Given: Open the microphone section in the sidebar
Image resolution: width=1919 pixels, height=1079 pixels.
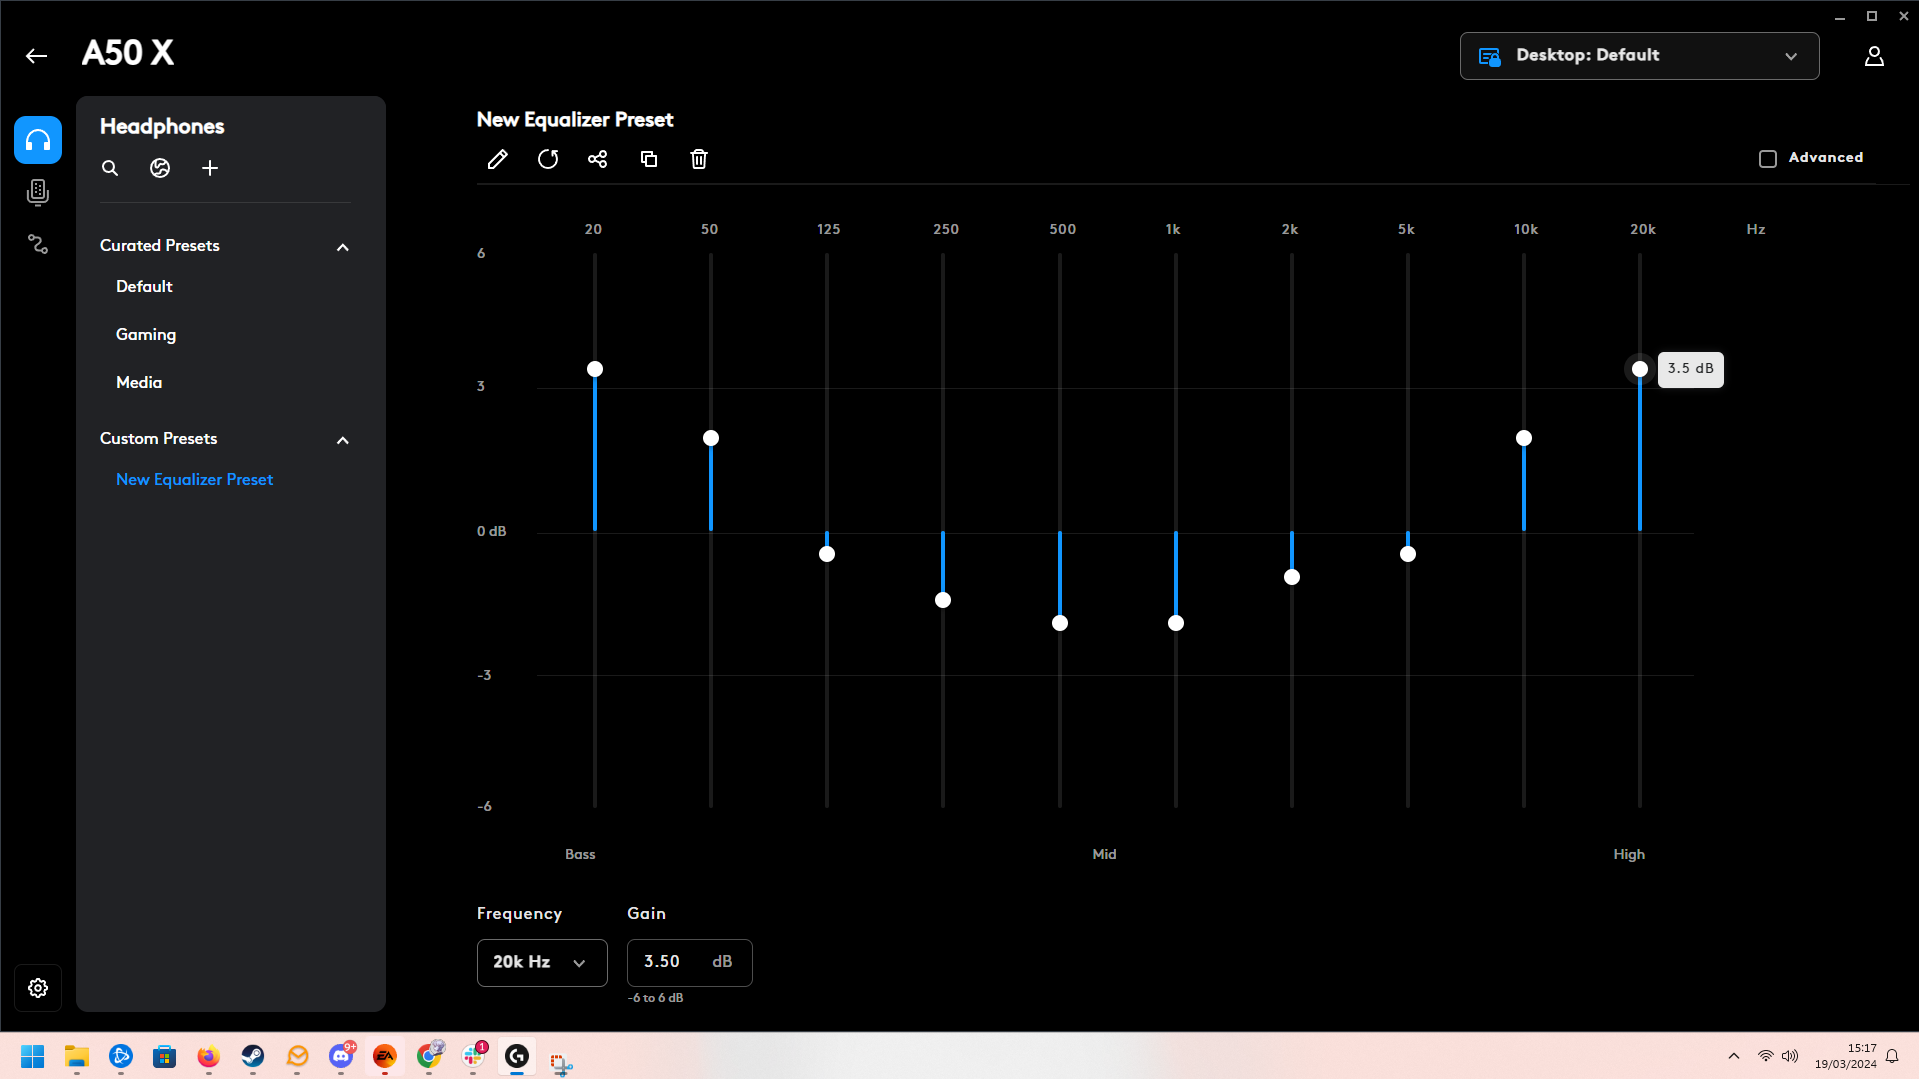Looking at the screenshot, I should (x=38, y=192).
